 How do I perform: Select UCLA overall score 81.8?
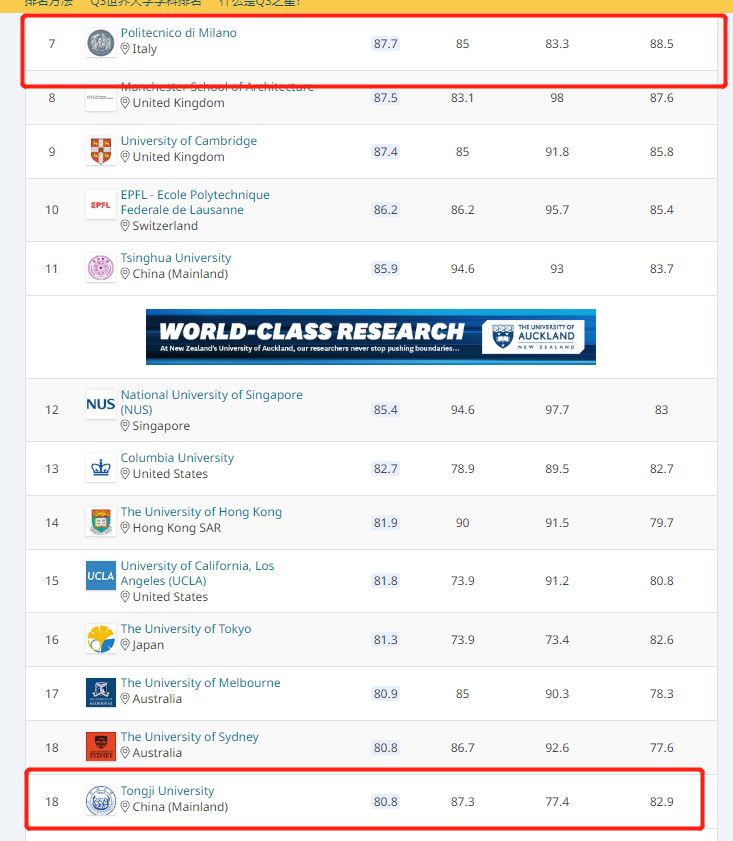click(x=386, y=581)
